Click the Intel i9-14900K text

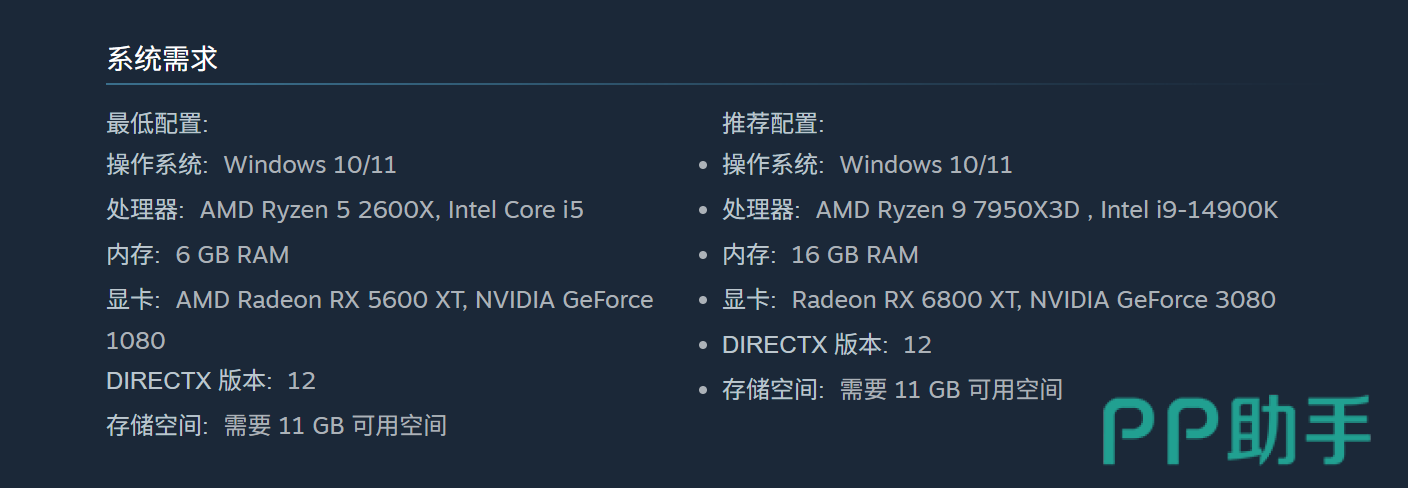coord(1190,210)
